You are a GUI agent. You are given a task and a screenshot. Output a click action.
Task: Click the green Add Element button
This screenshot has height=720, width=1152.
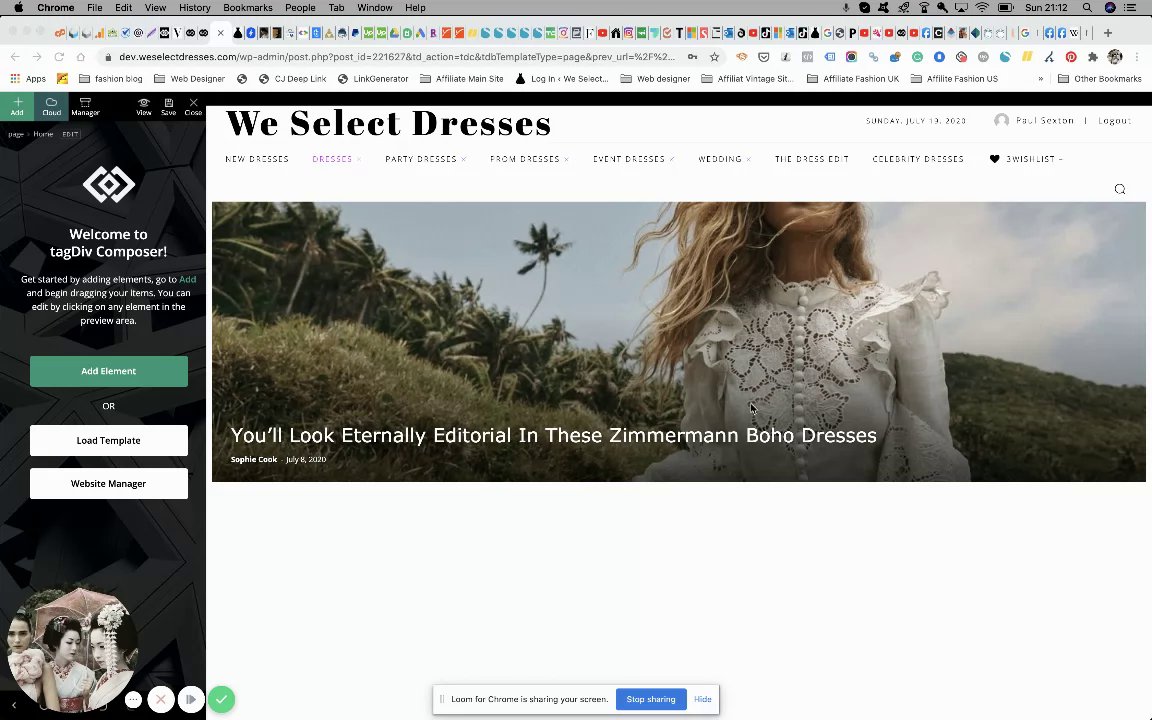click(x=109, y=371)
